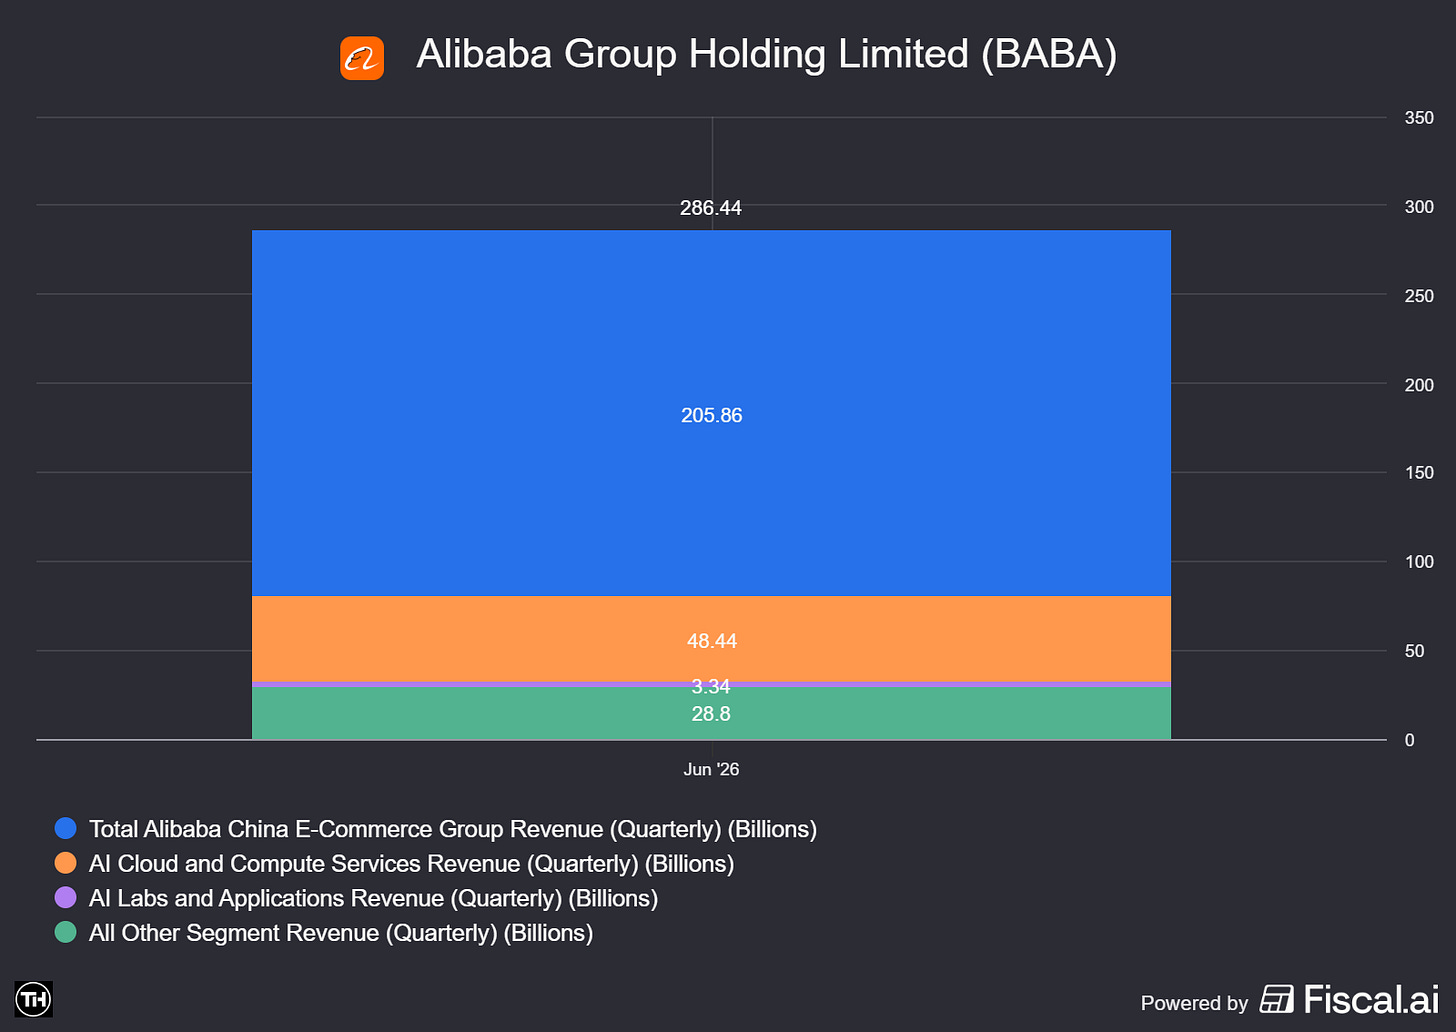Select Total Alibaba China E-Commerce legend label
Image resolution: width=1456 pixels, height=1032 pixels.
[453, 829]
